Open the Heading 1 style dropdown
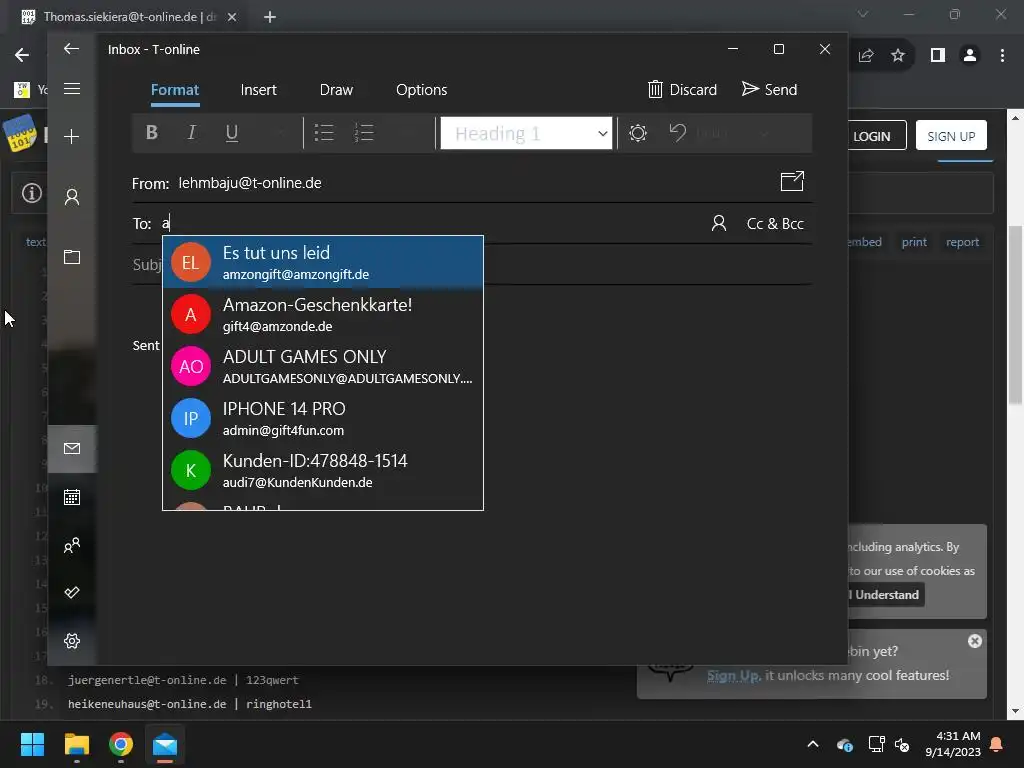The width and height of the screenshot is (1024, 768). 526,133
